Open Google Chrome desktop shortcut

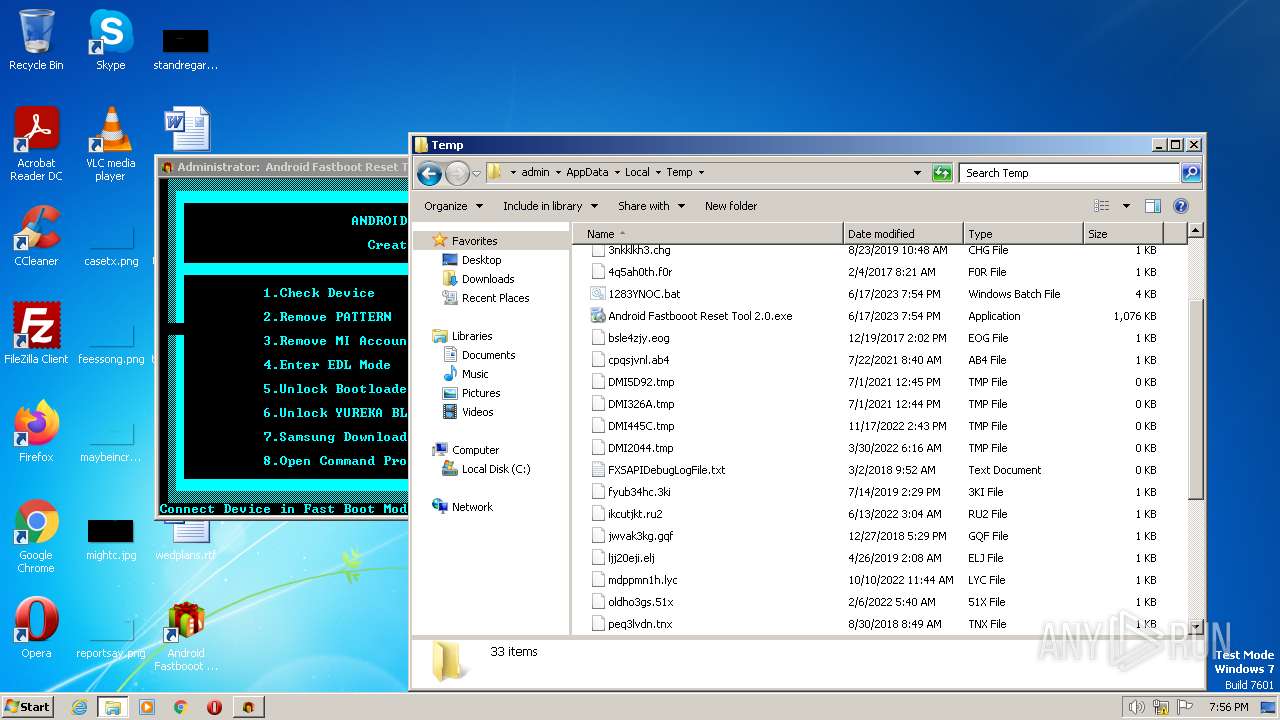[36, 536]
